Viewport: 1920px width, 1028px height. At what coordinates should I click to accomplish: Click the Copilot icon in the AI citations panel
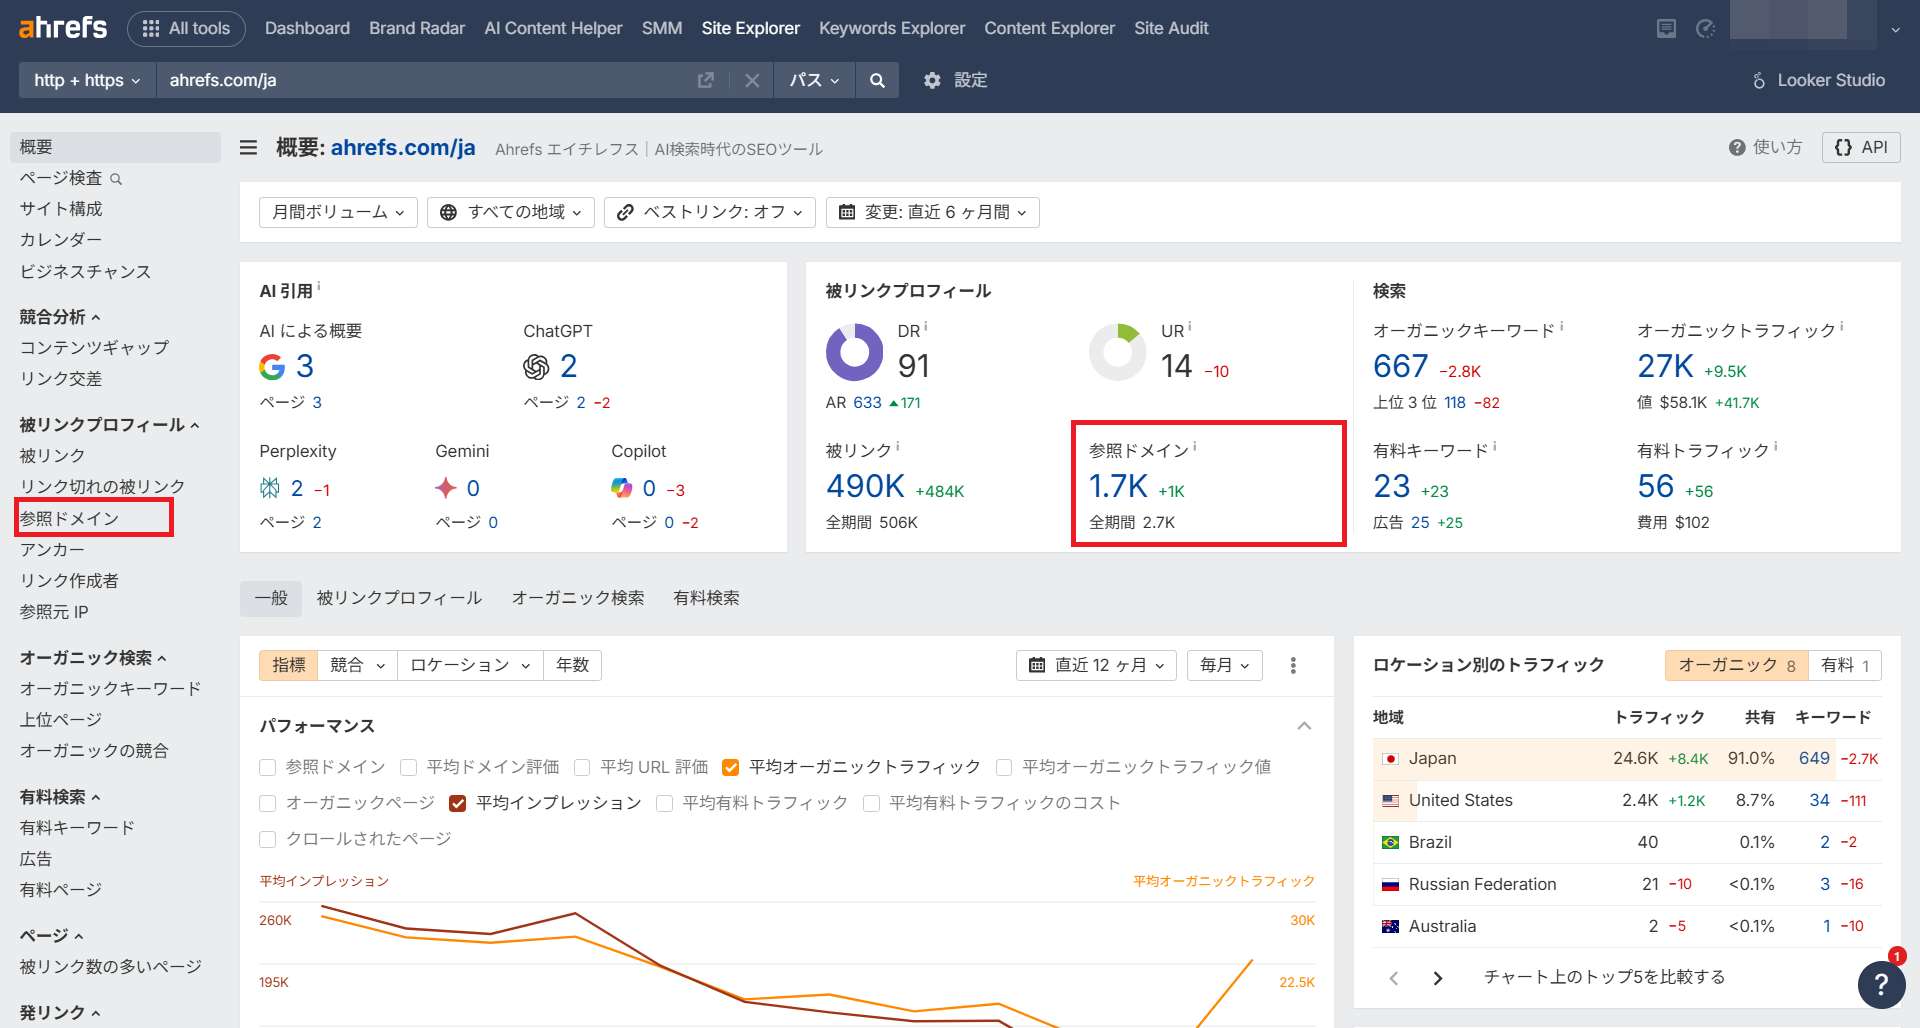pyautogui.click(x=622, y=488)
